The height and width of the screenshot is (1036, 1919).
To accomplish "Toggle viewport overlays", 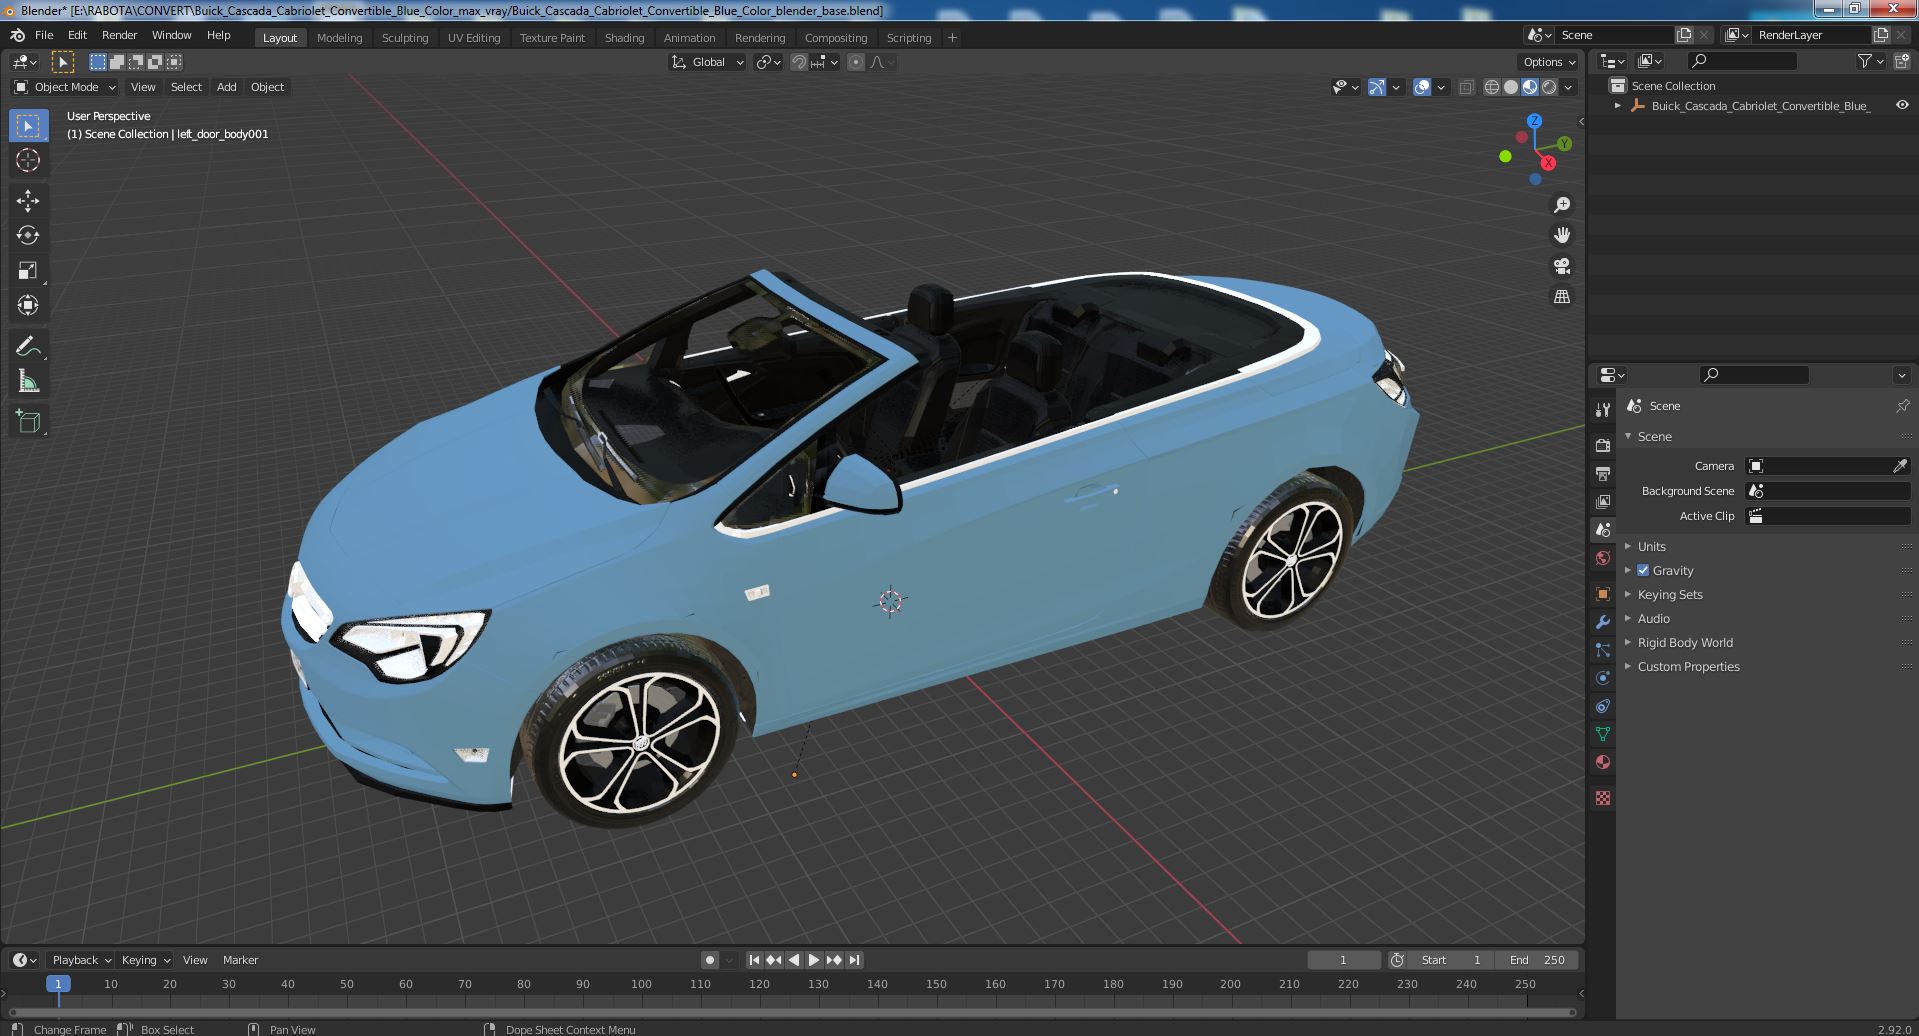I will [x=1422, y=87].
